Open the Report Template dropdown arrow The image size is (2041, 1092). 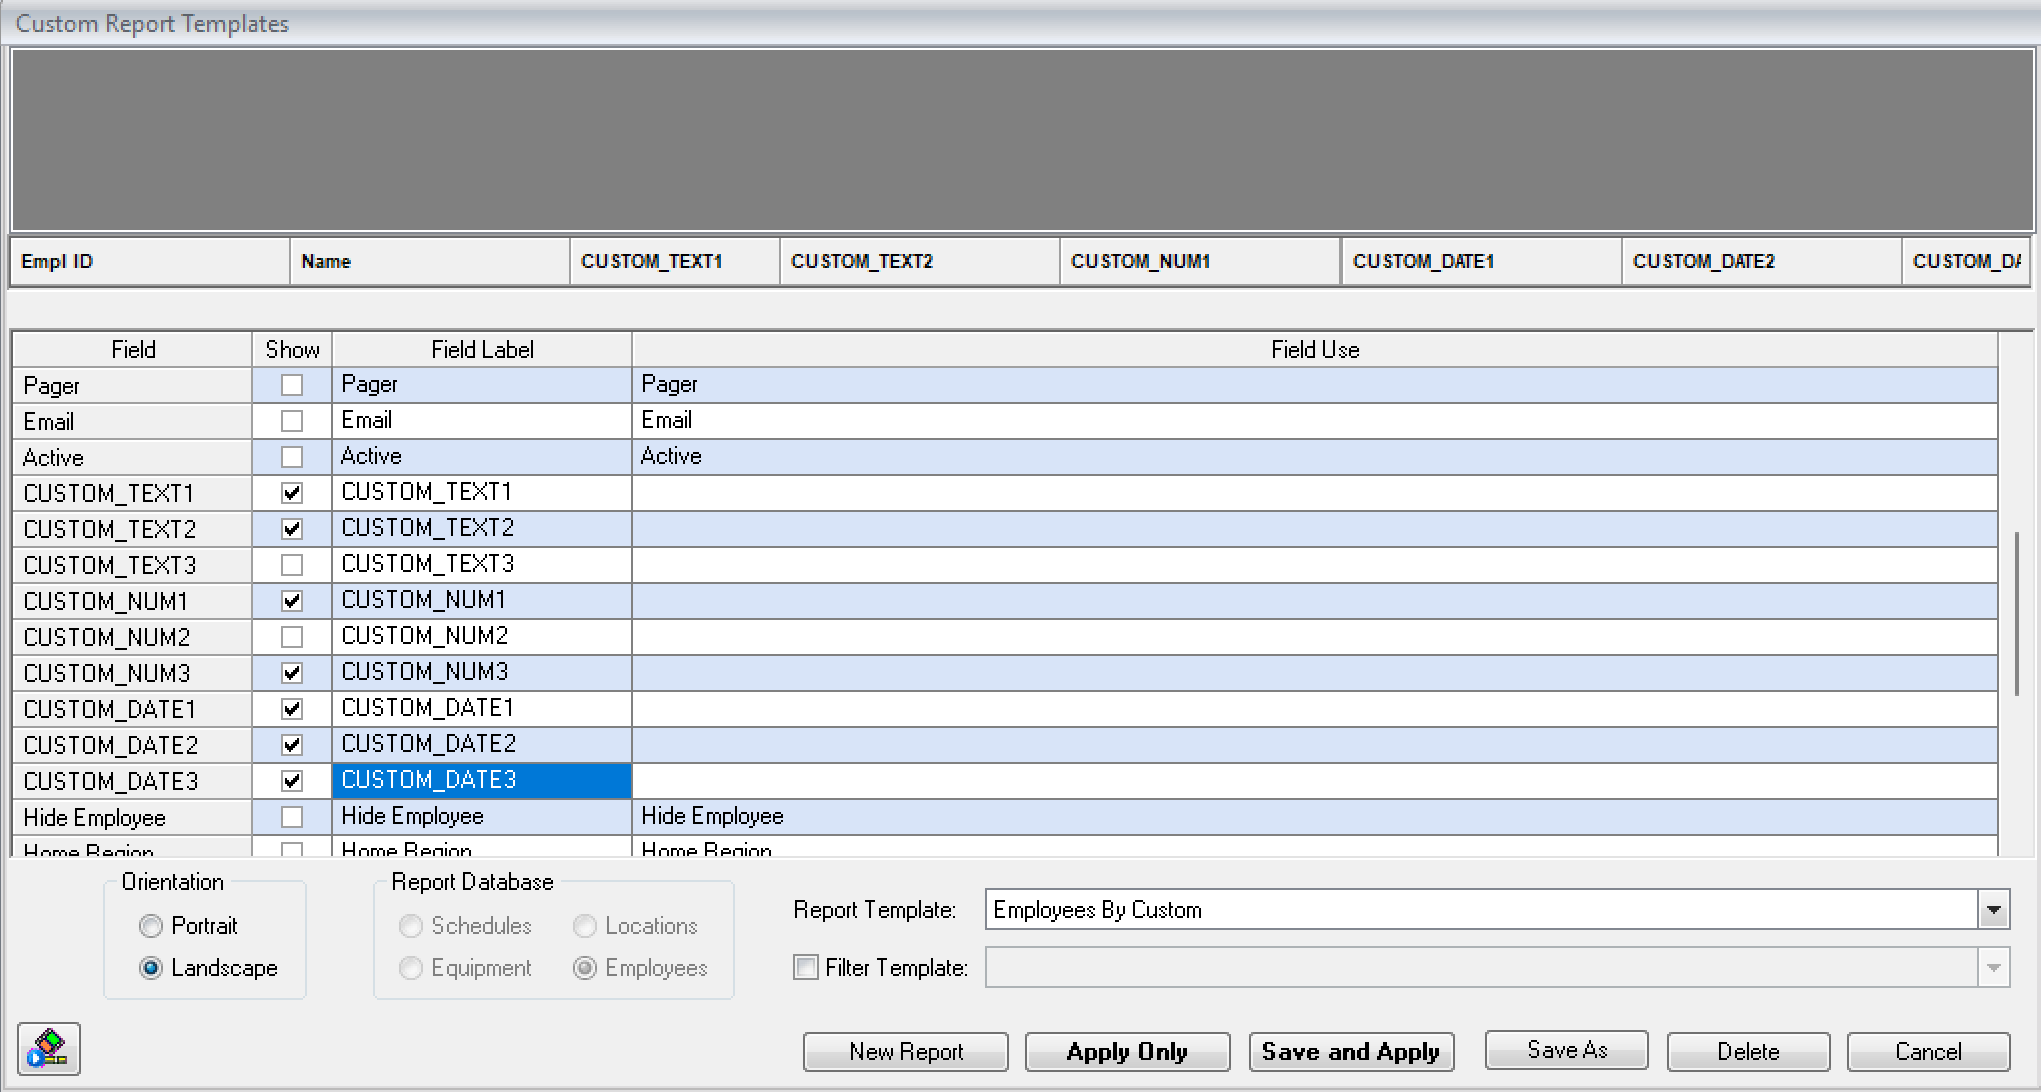pos(1994,910)
